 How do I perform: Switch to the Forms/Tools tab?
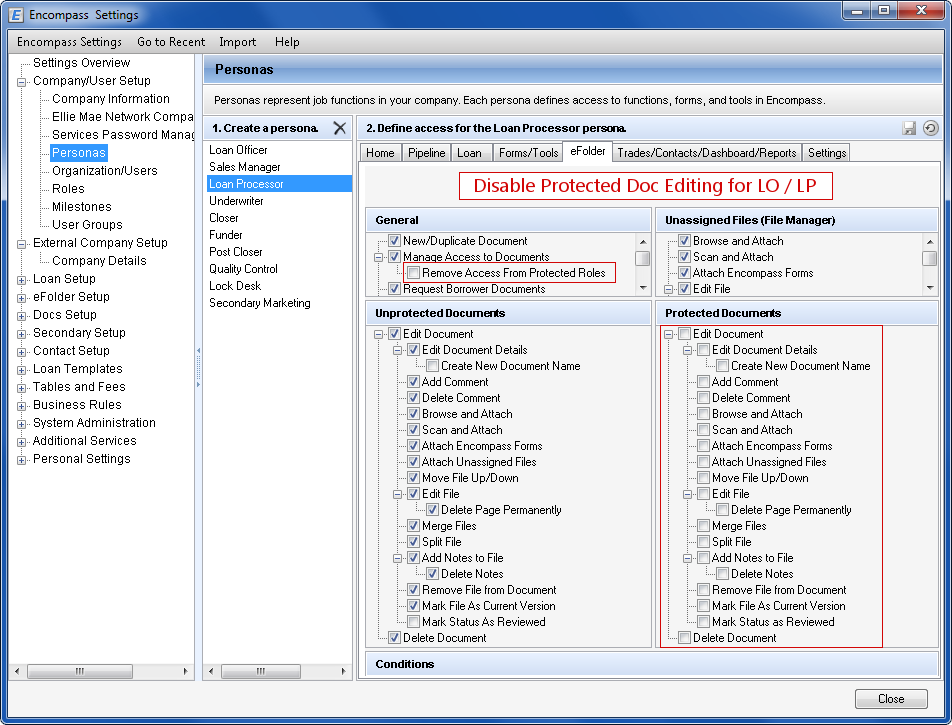[528, 153]
